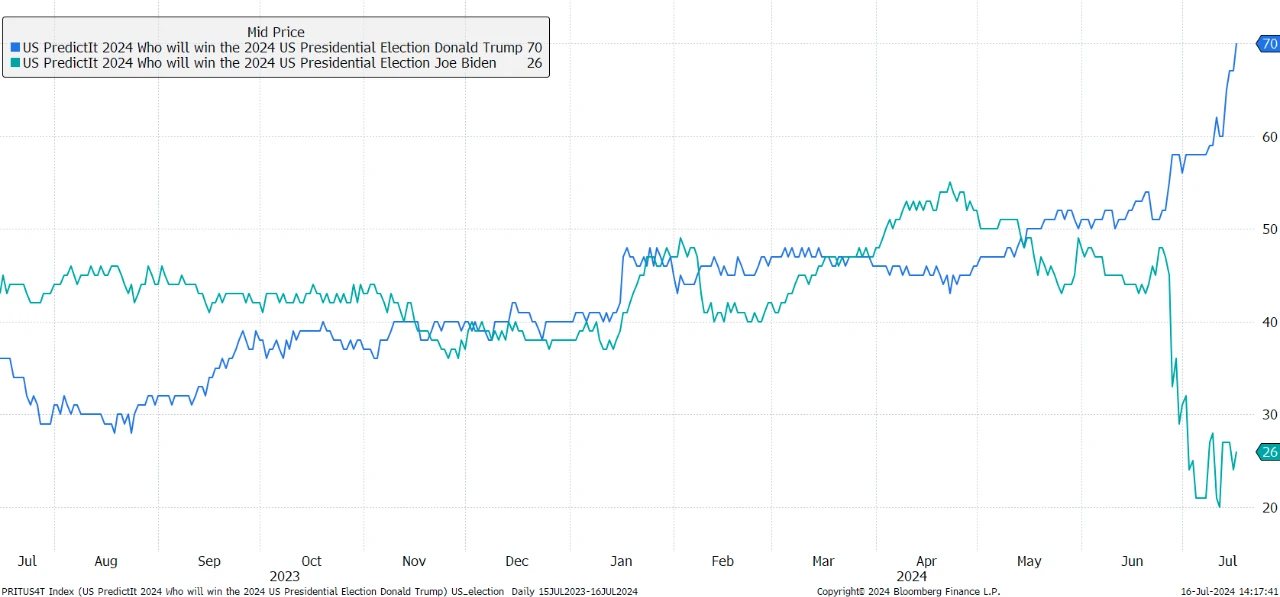Image resolution: width=1280 pixels, height=597 pixels.
Task: Select the Donald Trump series legend entry
Action: point(277,47)
